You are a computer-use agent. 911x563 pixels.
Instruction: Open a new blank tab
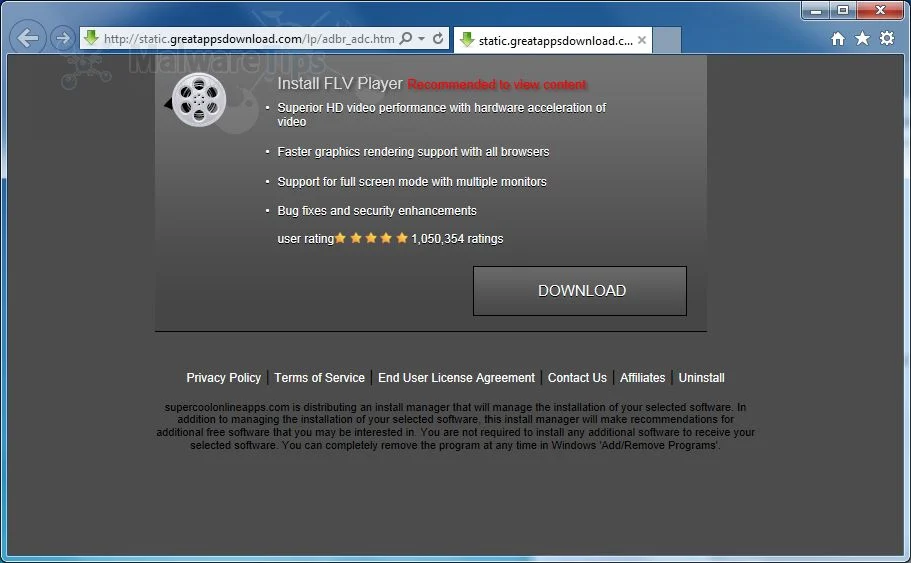pyautogui.click(x=667, y=40)
